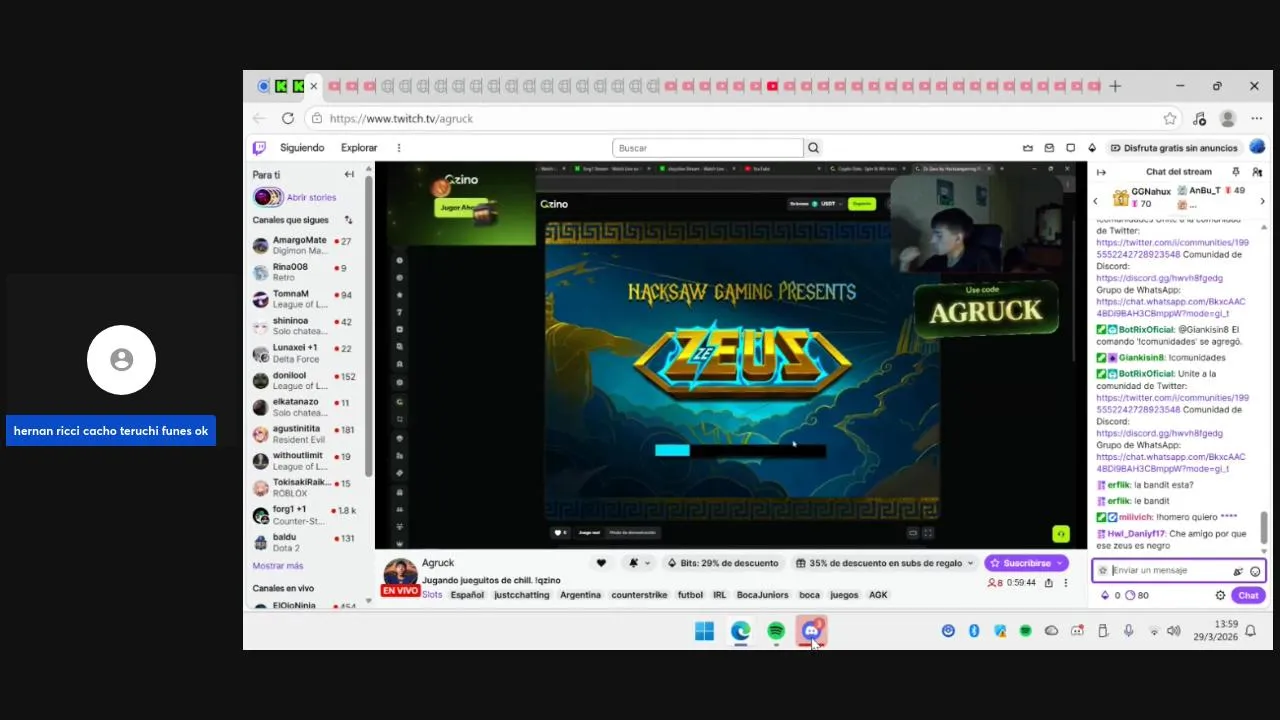
Task: Pin the chat header pin icon
Action: [x=1236, y=172]
